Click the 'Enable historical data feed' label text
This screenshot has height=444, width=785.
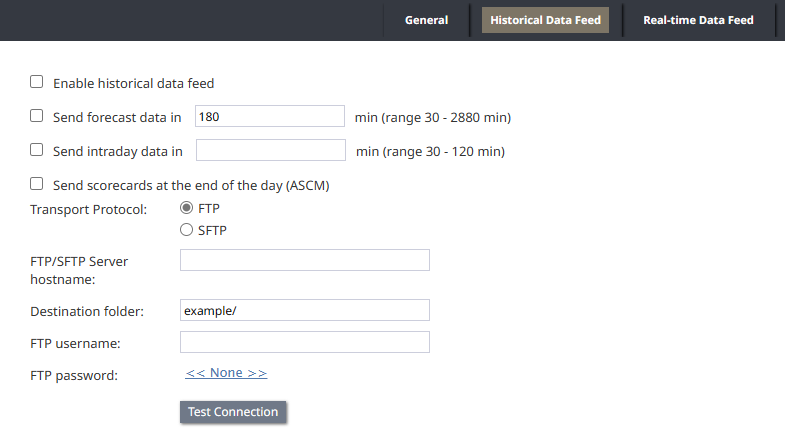tap(134, 83)
